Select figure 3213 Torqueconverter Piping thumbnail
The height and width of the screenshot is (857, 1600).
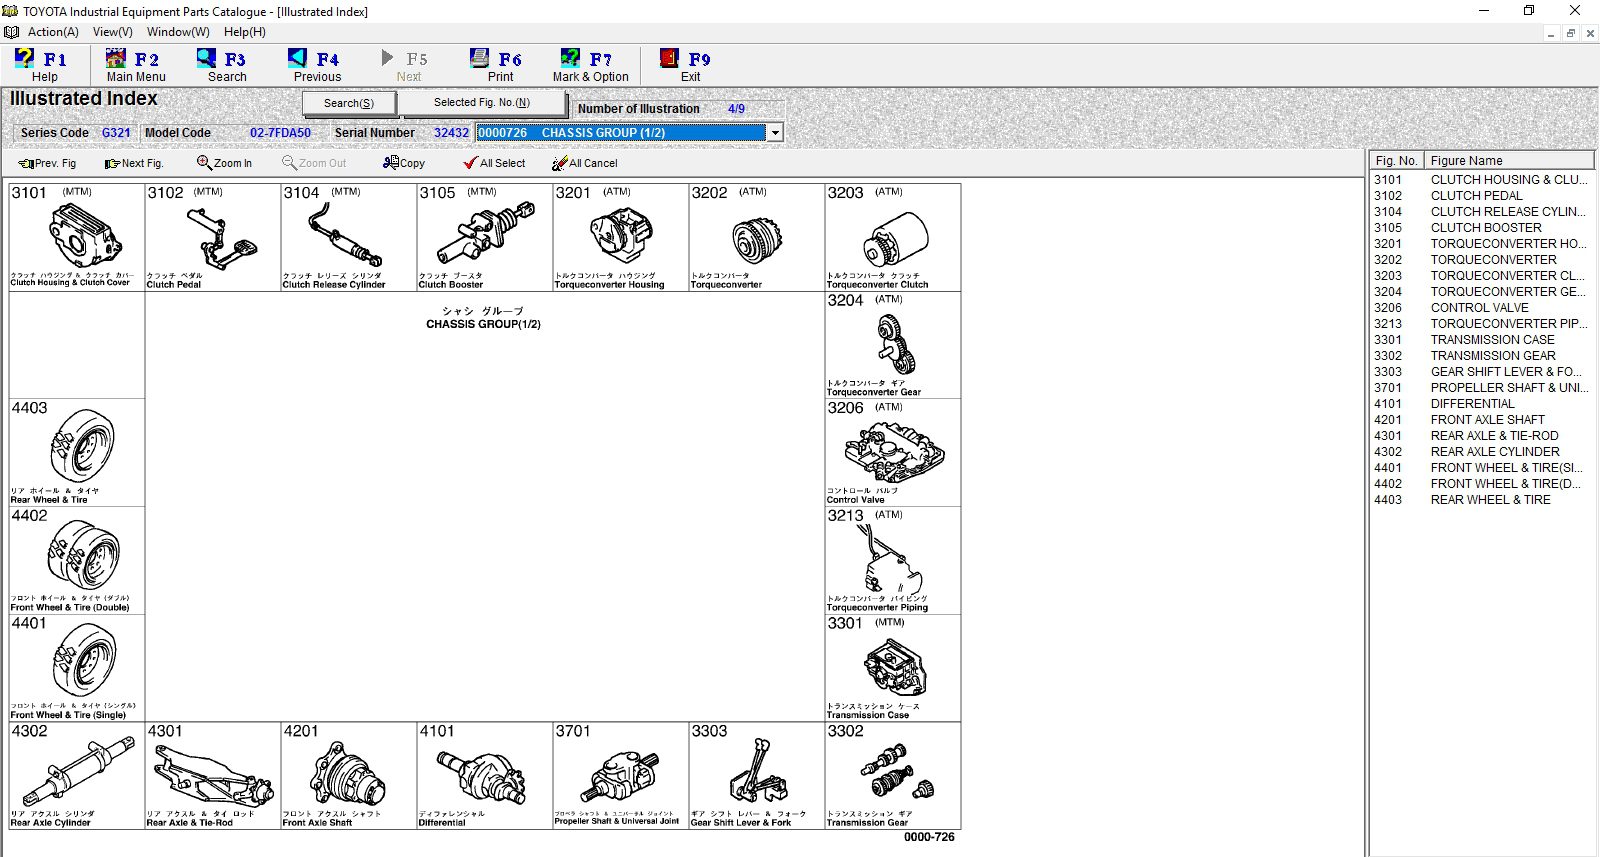pyautogui.click(x=893, y=561)
